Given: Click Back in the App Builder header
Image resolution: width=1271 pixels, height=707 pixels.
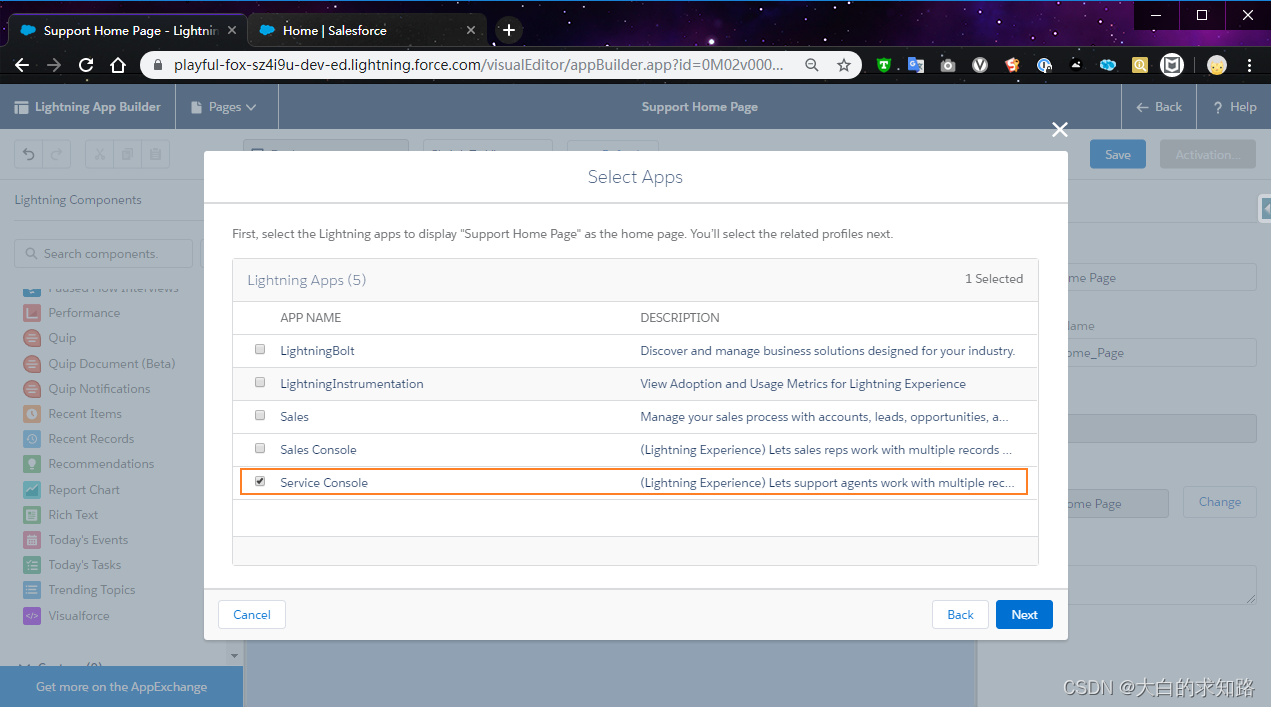Looking at the screenshot, I should [x=1159, y=107].
